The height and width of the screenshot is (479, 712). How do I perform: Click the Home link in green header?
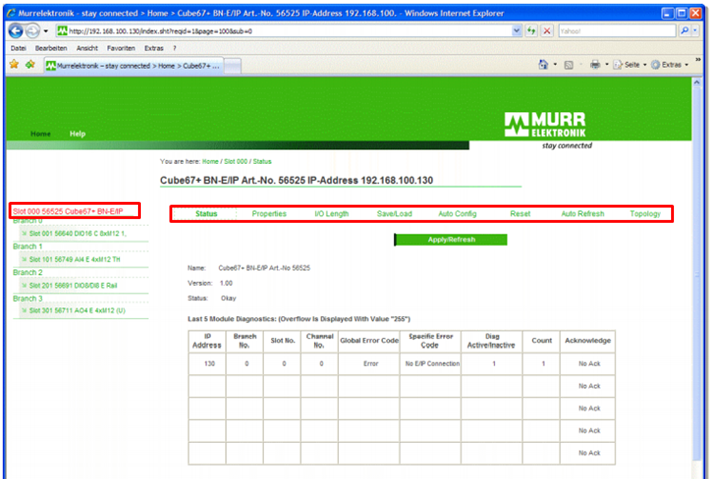[x=40, y=134]
